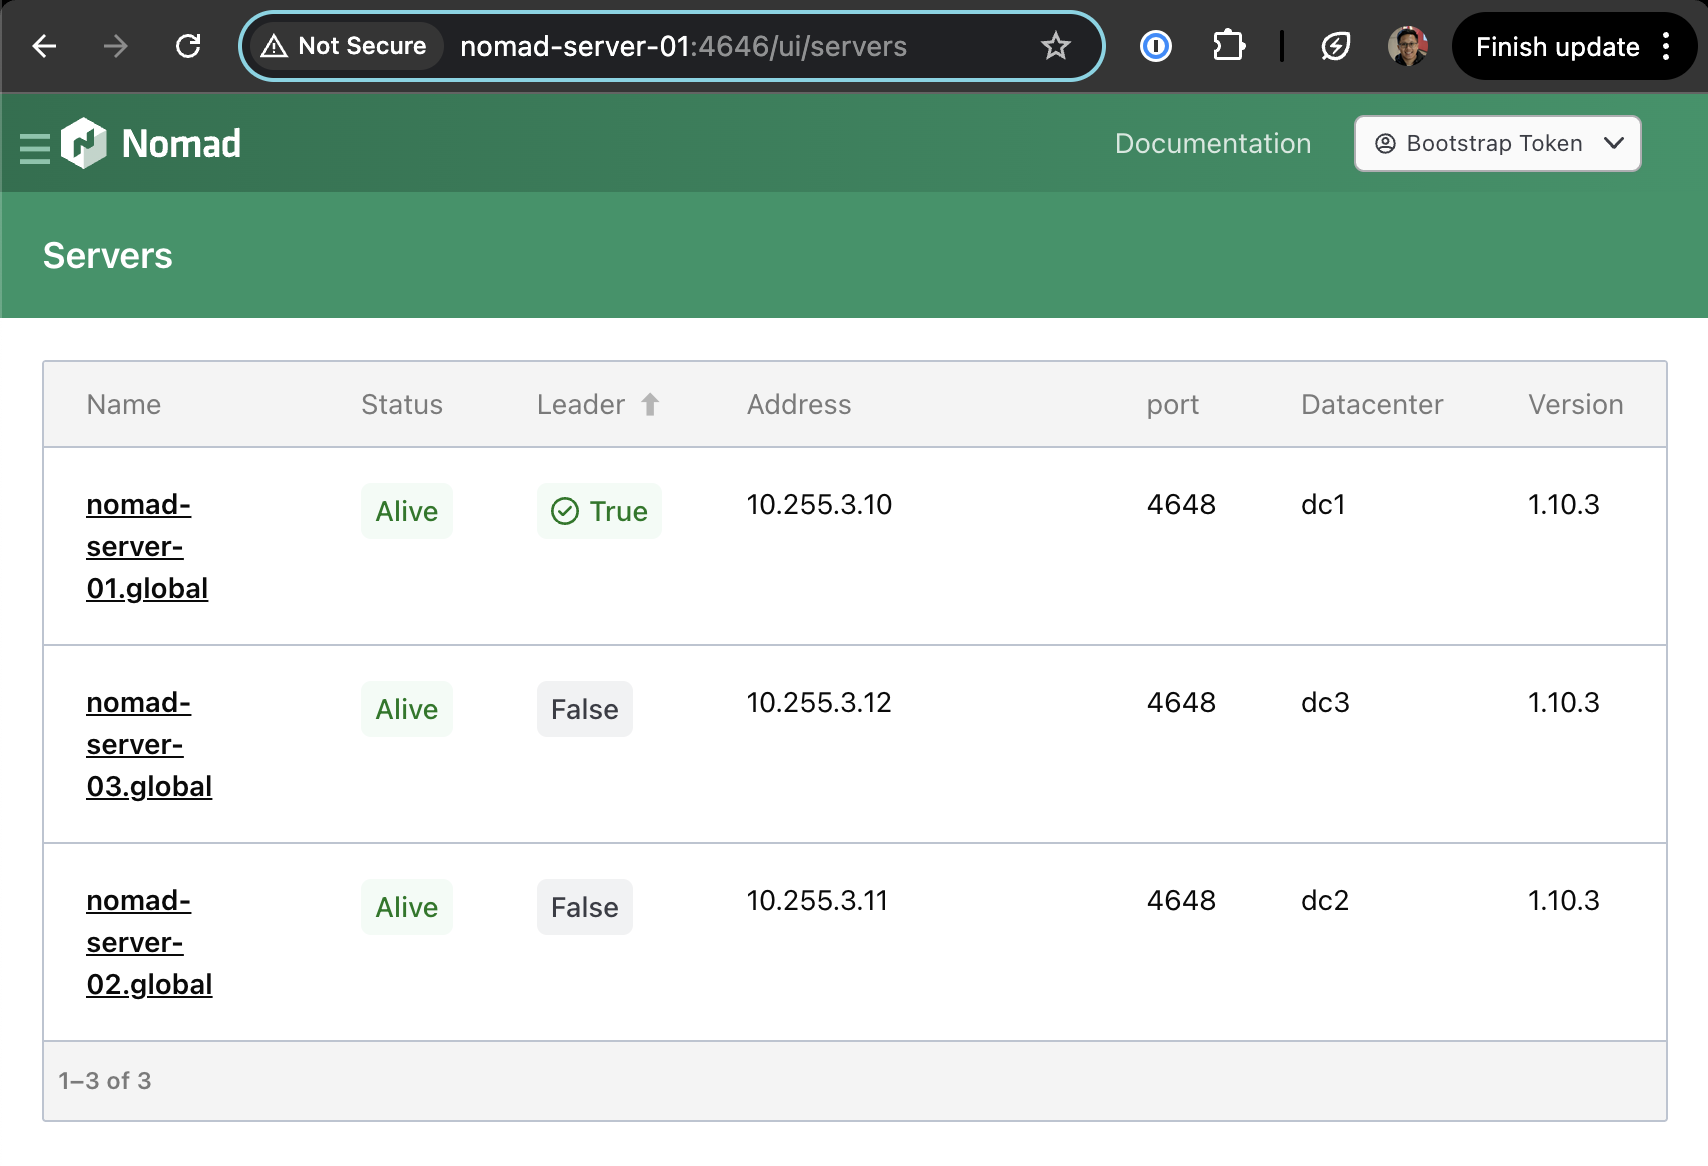Click the Not Secure warning badge
The height and width of the screenshot is (1166, 1708).
[x=344, y=46]
